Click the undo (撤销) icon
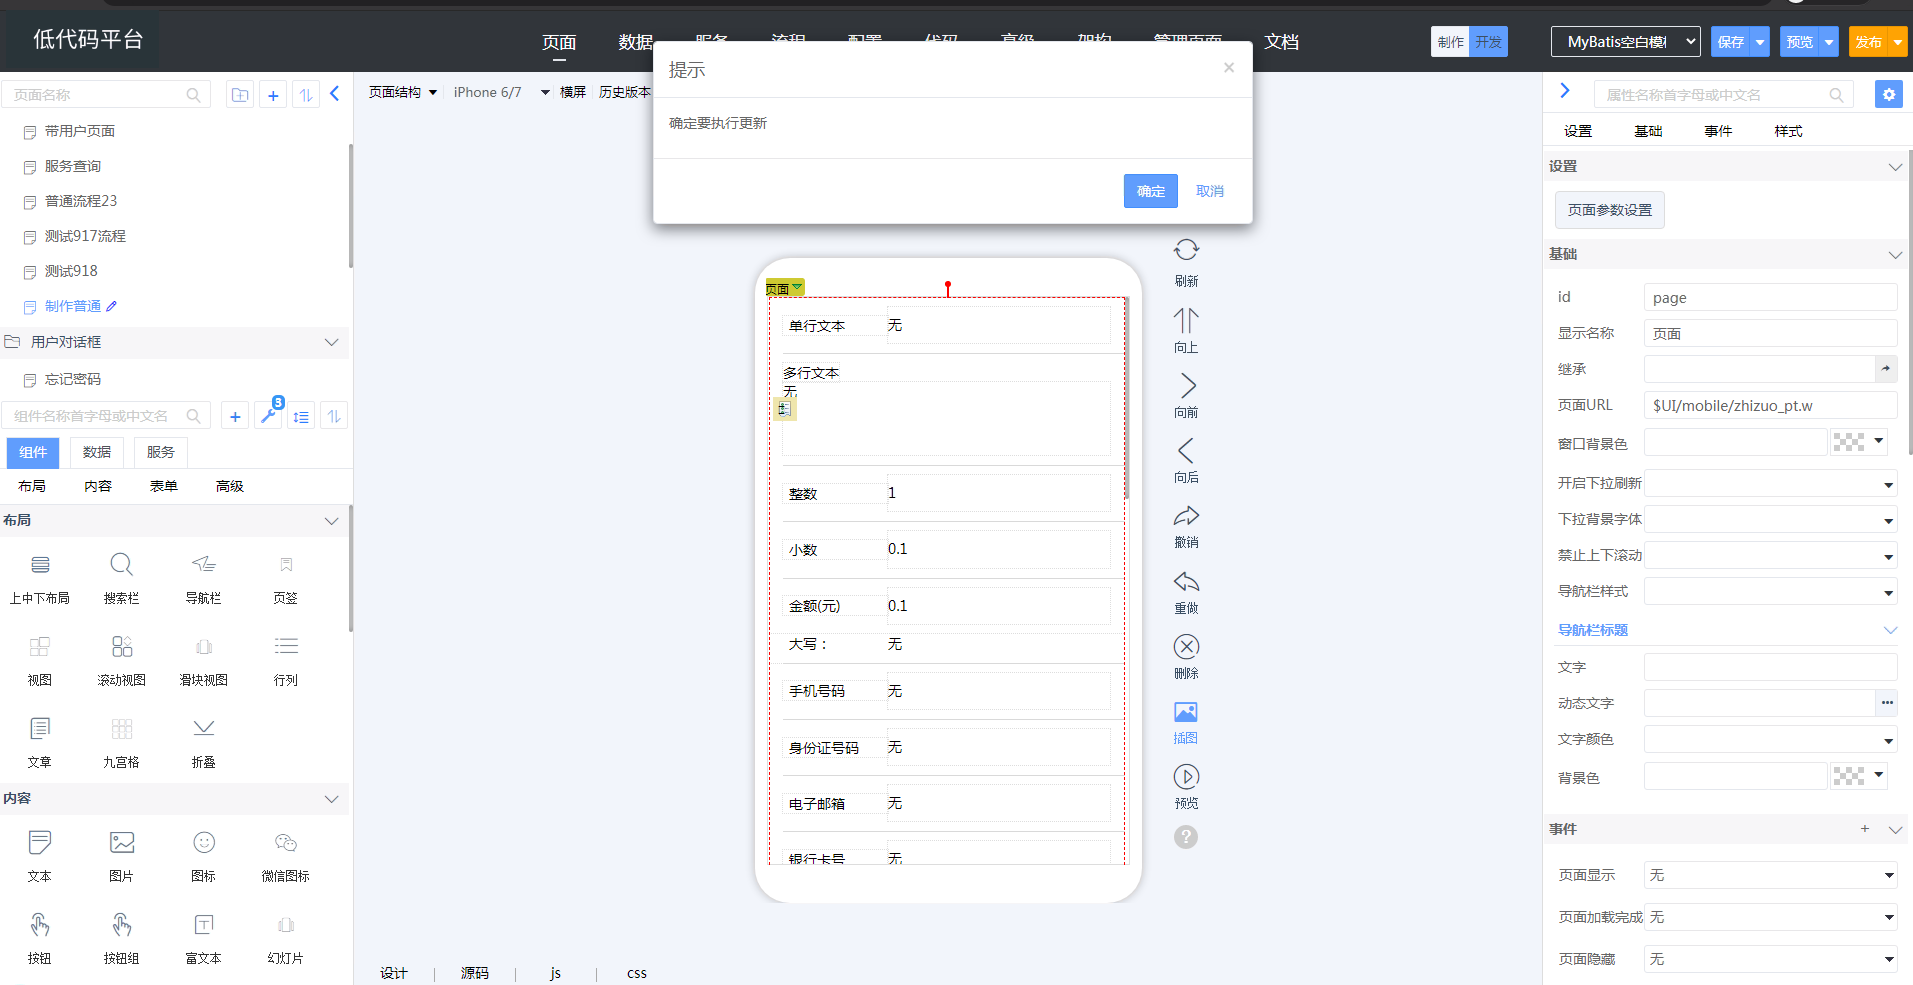The height and width of the screenshot is (985, 1913). 1186,516
